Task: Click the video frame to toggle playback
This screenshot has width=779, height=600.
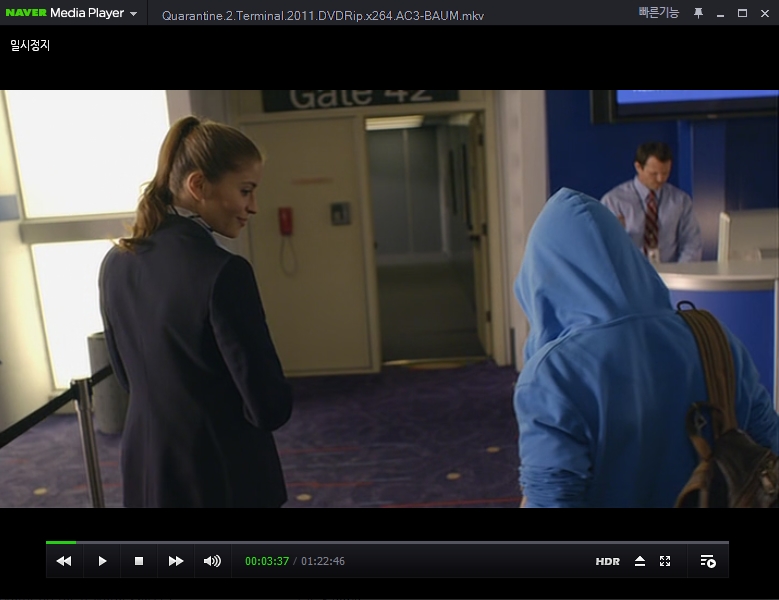Action: tap(389, 298)
